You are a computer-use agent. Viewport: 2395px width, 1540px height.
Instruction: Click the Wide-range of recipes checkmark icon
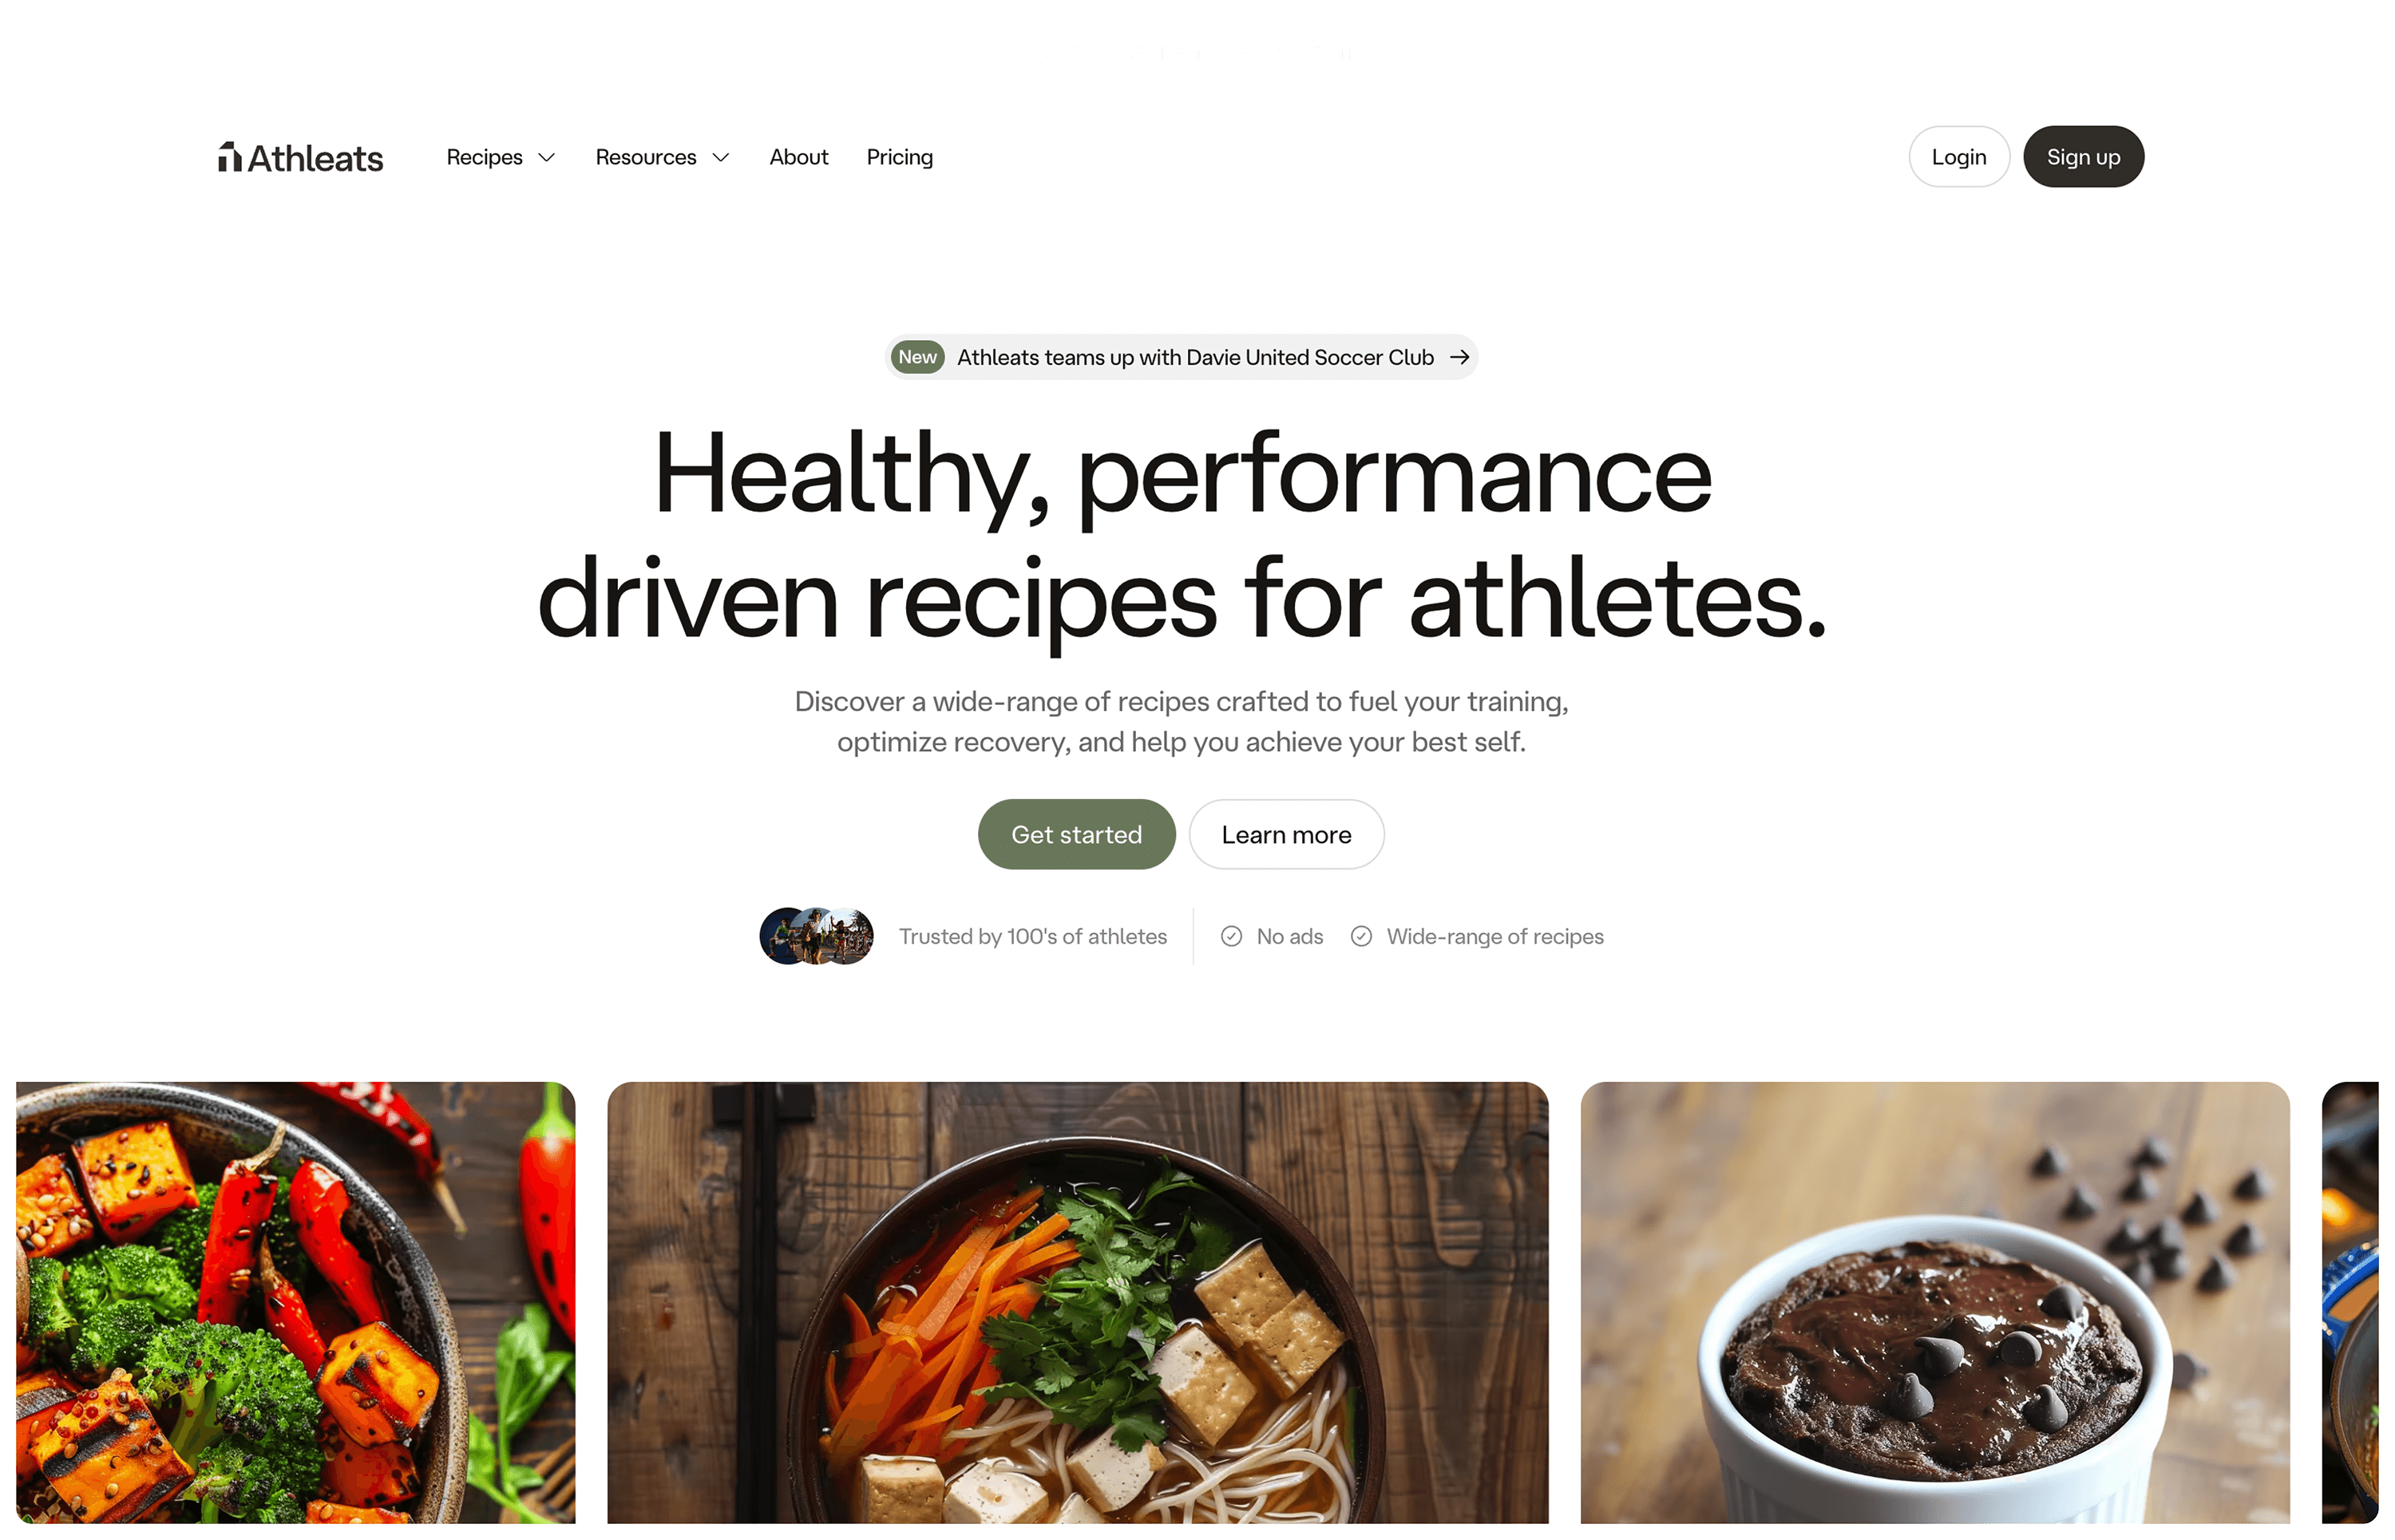(x=1361, y=936)
